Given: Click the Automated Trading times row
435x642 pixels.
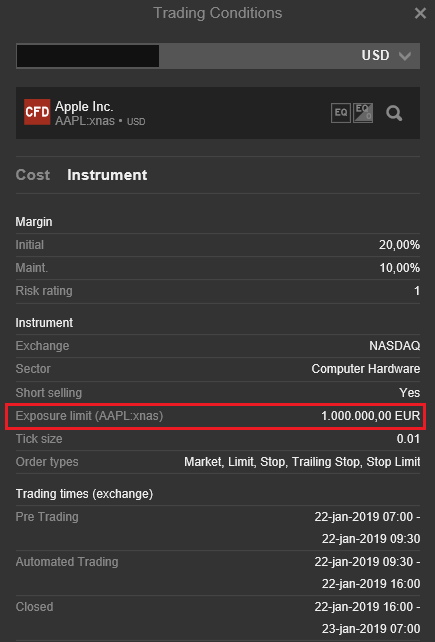Looking at the screenshot, I should (x=218, y=573).
